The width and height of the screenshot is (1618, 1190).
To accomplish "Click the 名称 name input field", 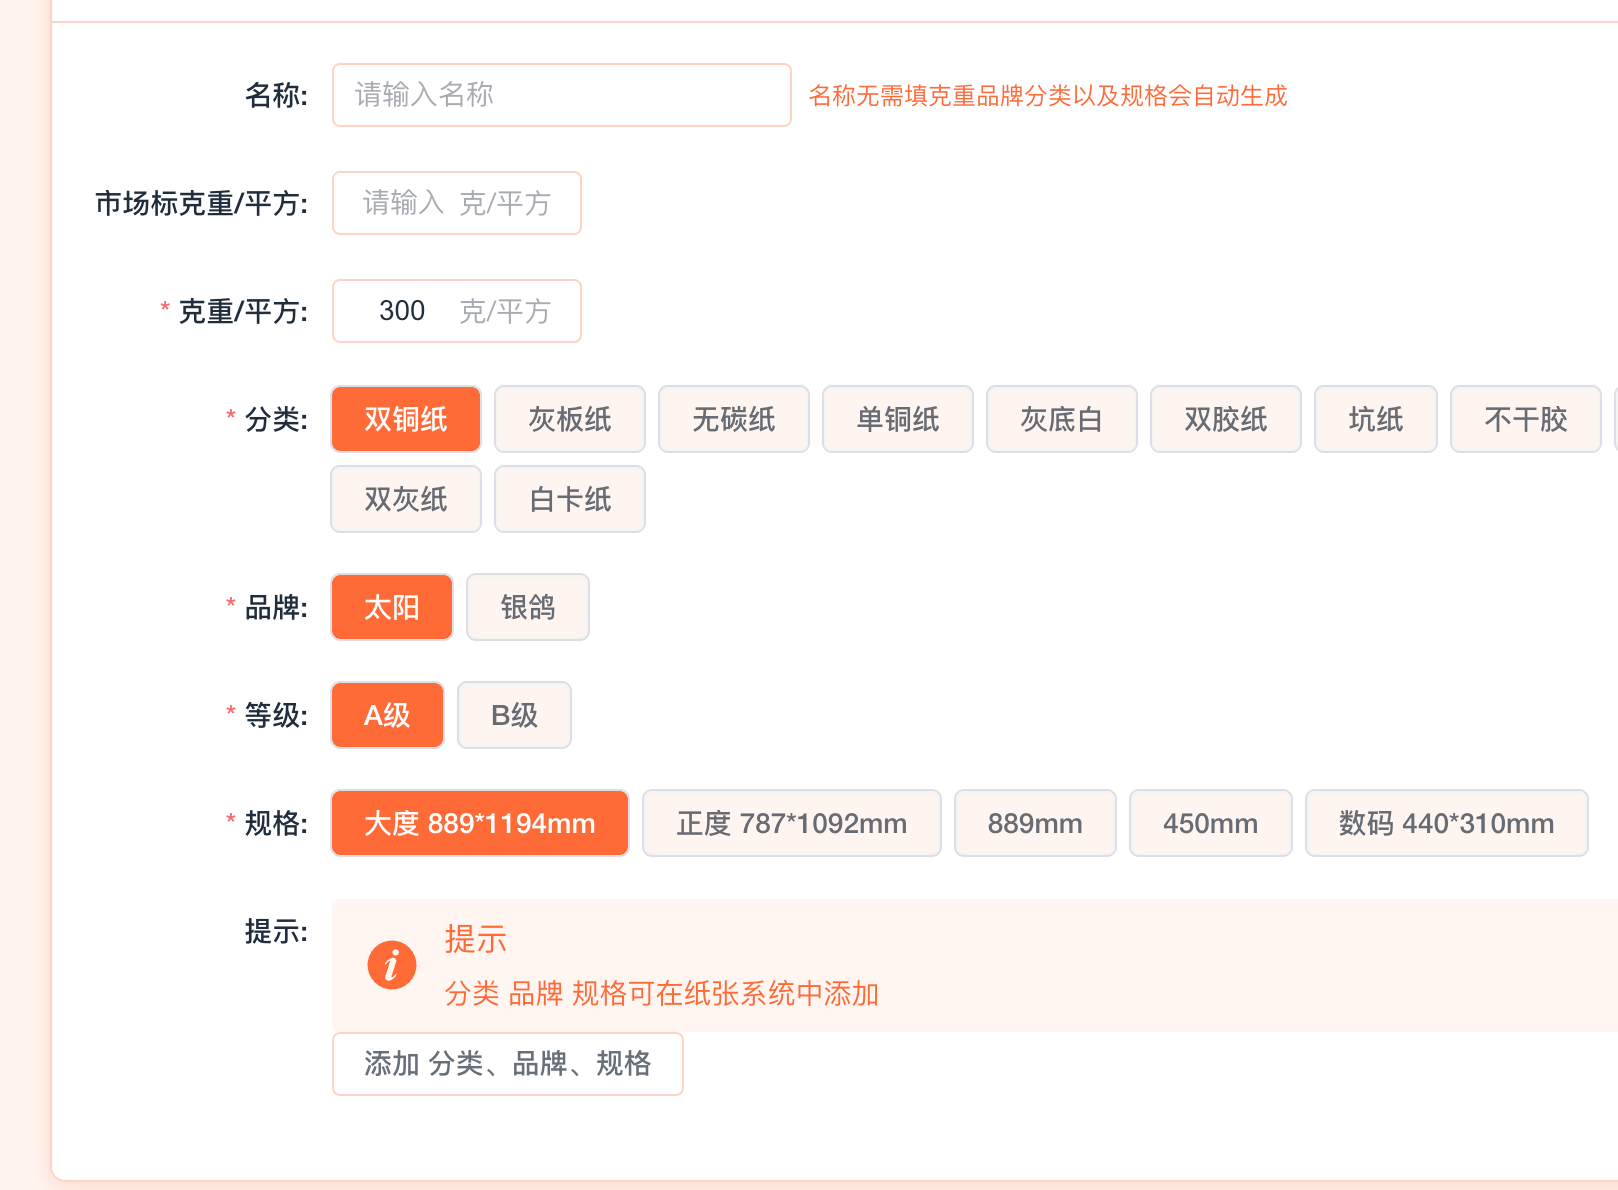I will (561, 95).
